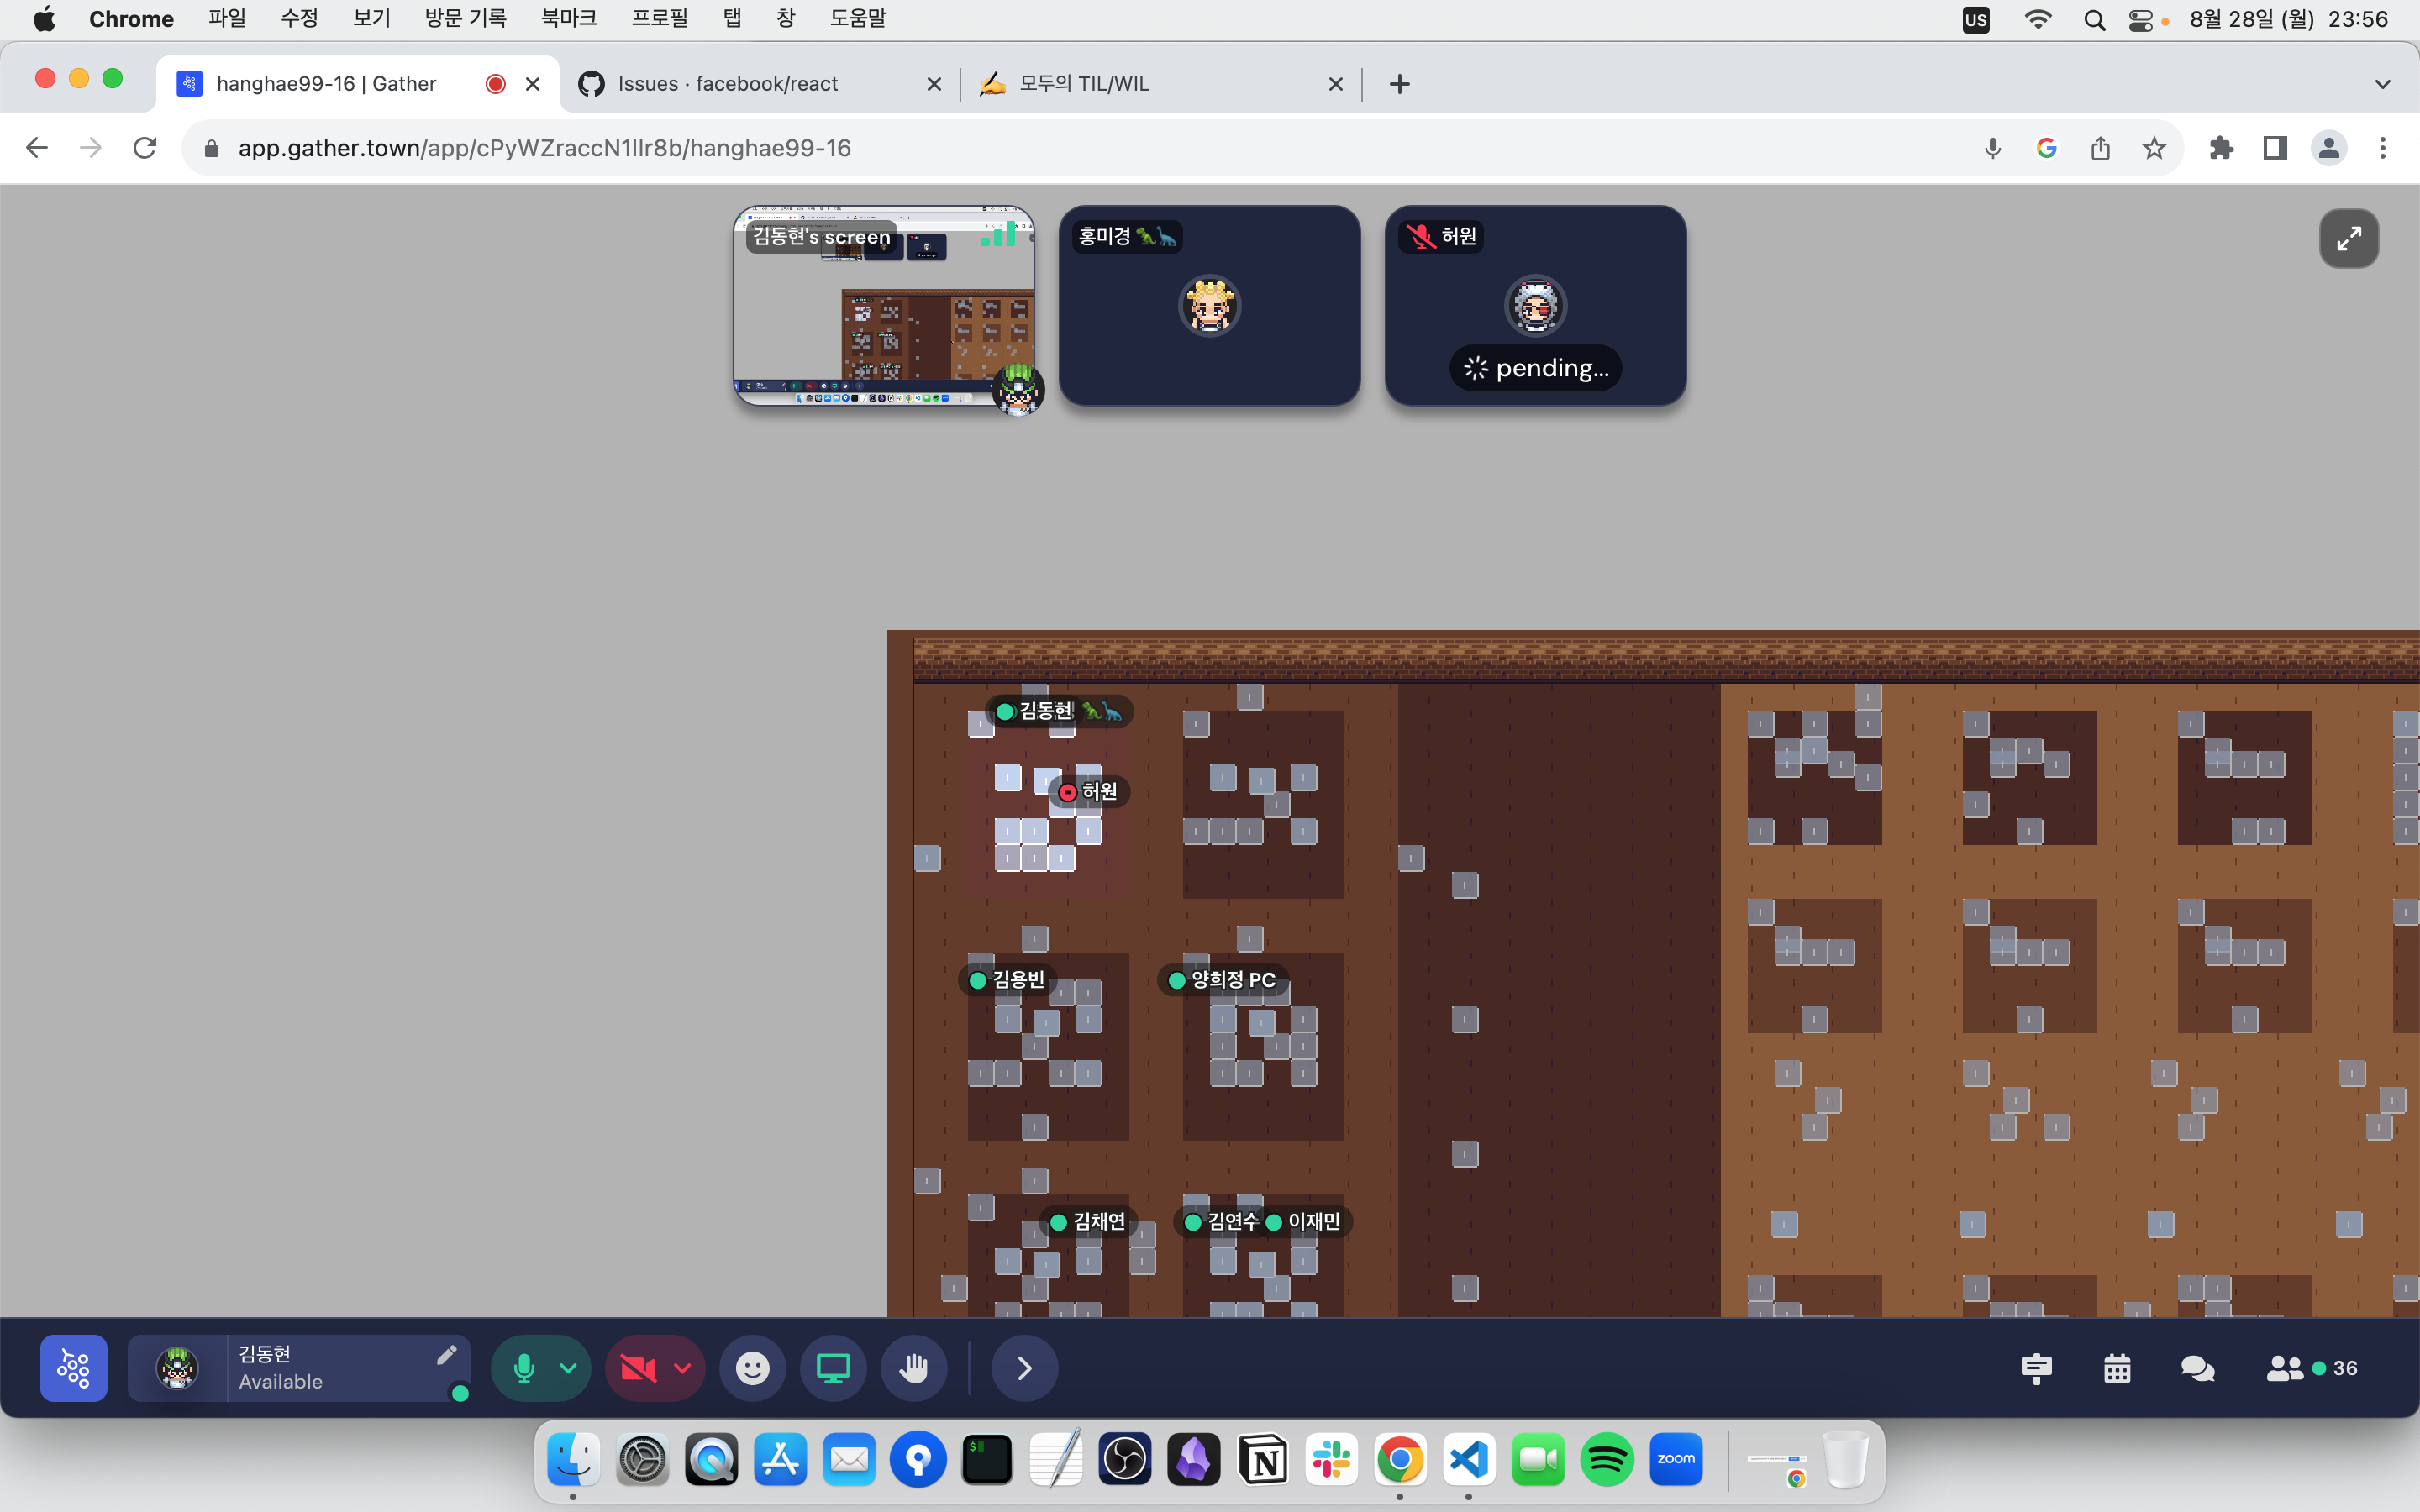Open the 북마크 menu

(568, 19)
